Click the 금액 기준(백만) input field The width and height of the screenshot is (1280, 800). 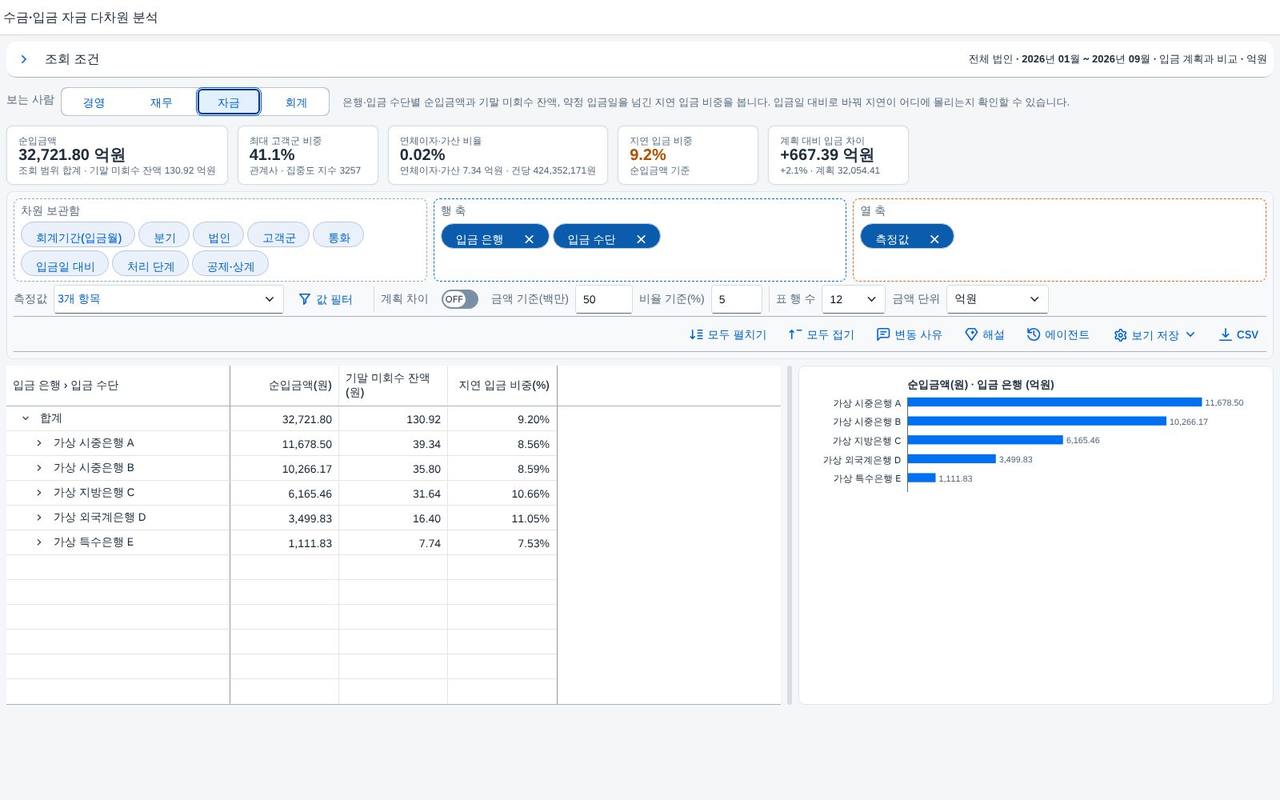(x=603, y=299)
